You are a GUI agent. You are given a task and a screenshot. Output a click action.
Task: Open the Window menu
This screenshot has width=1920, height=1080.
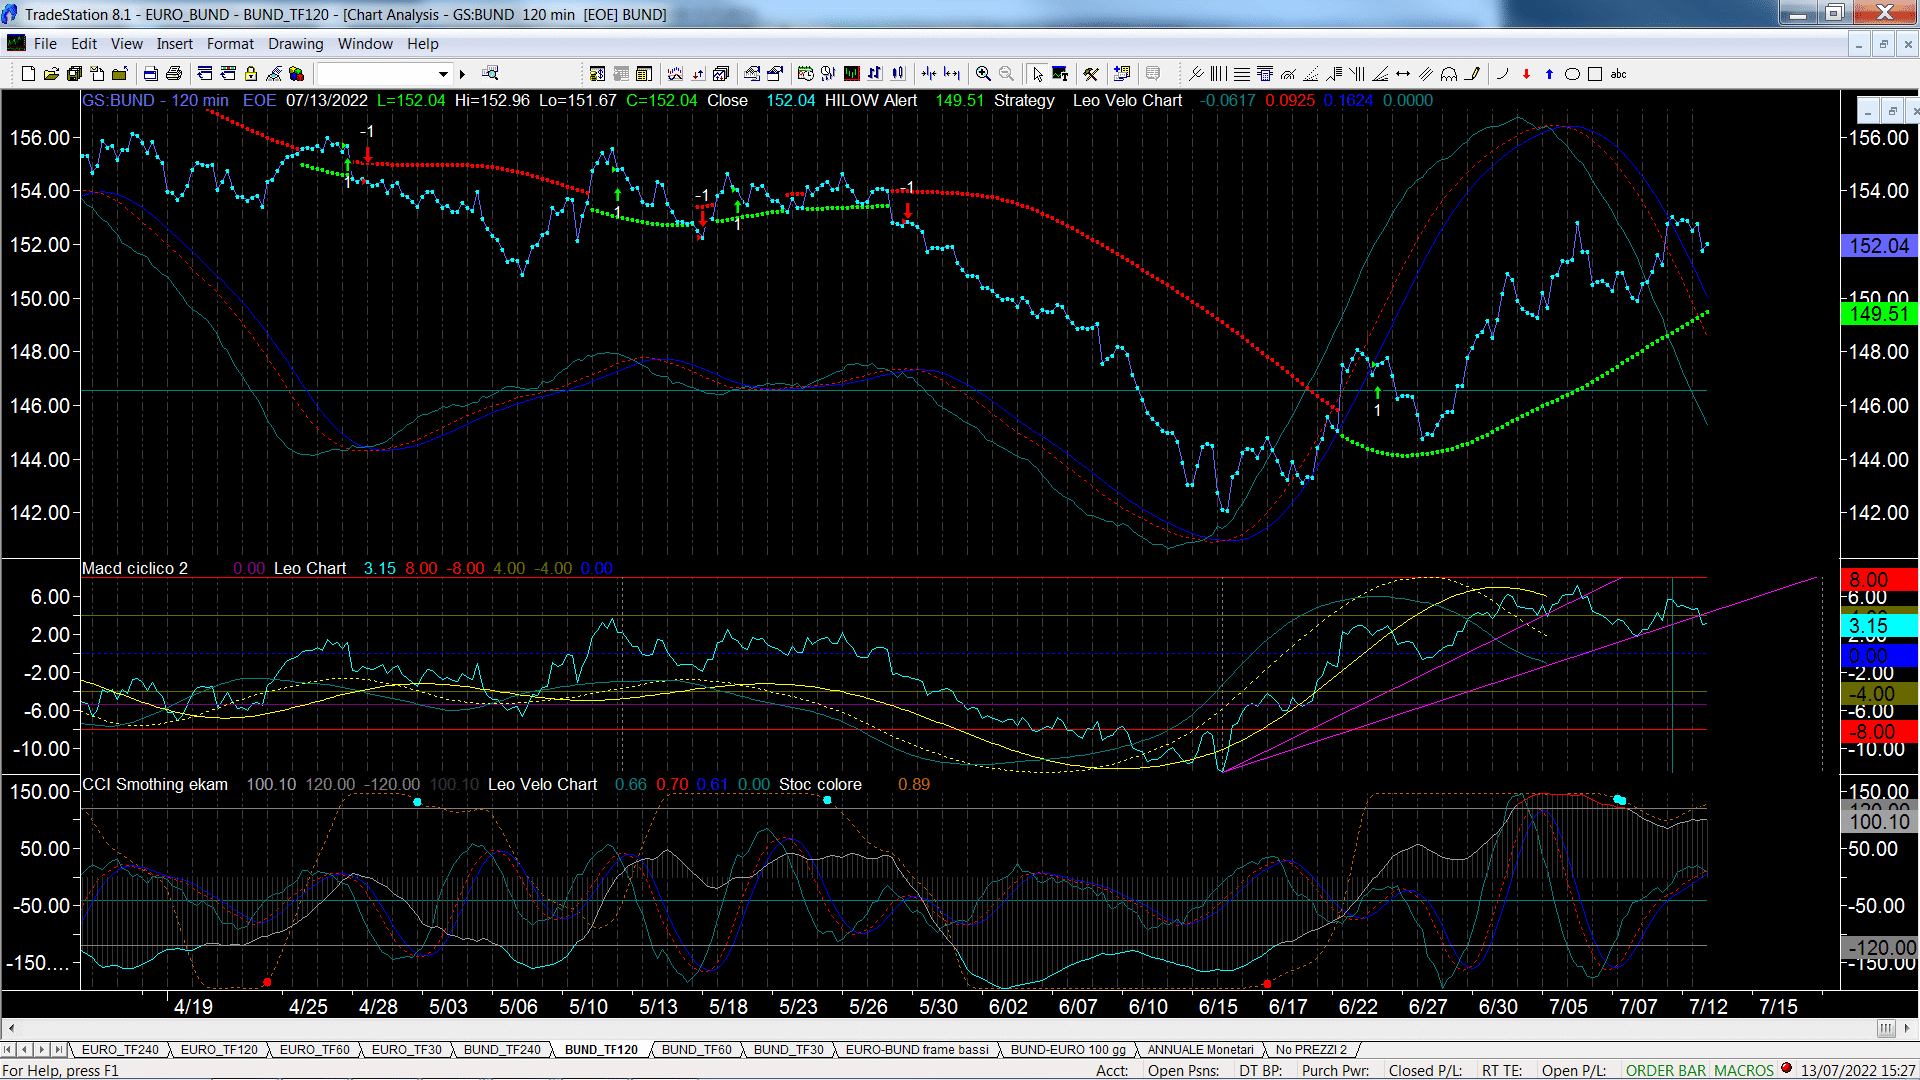365,43
